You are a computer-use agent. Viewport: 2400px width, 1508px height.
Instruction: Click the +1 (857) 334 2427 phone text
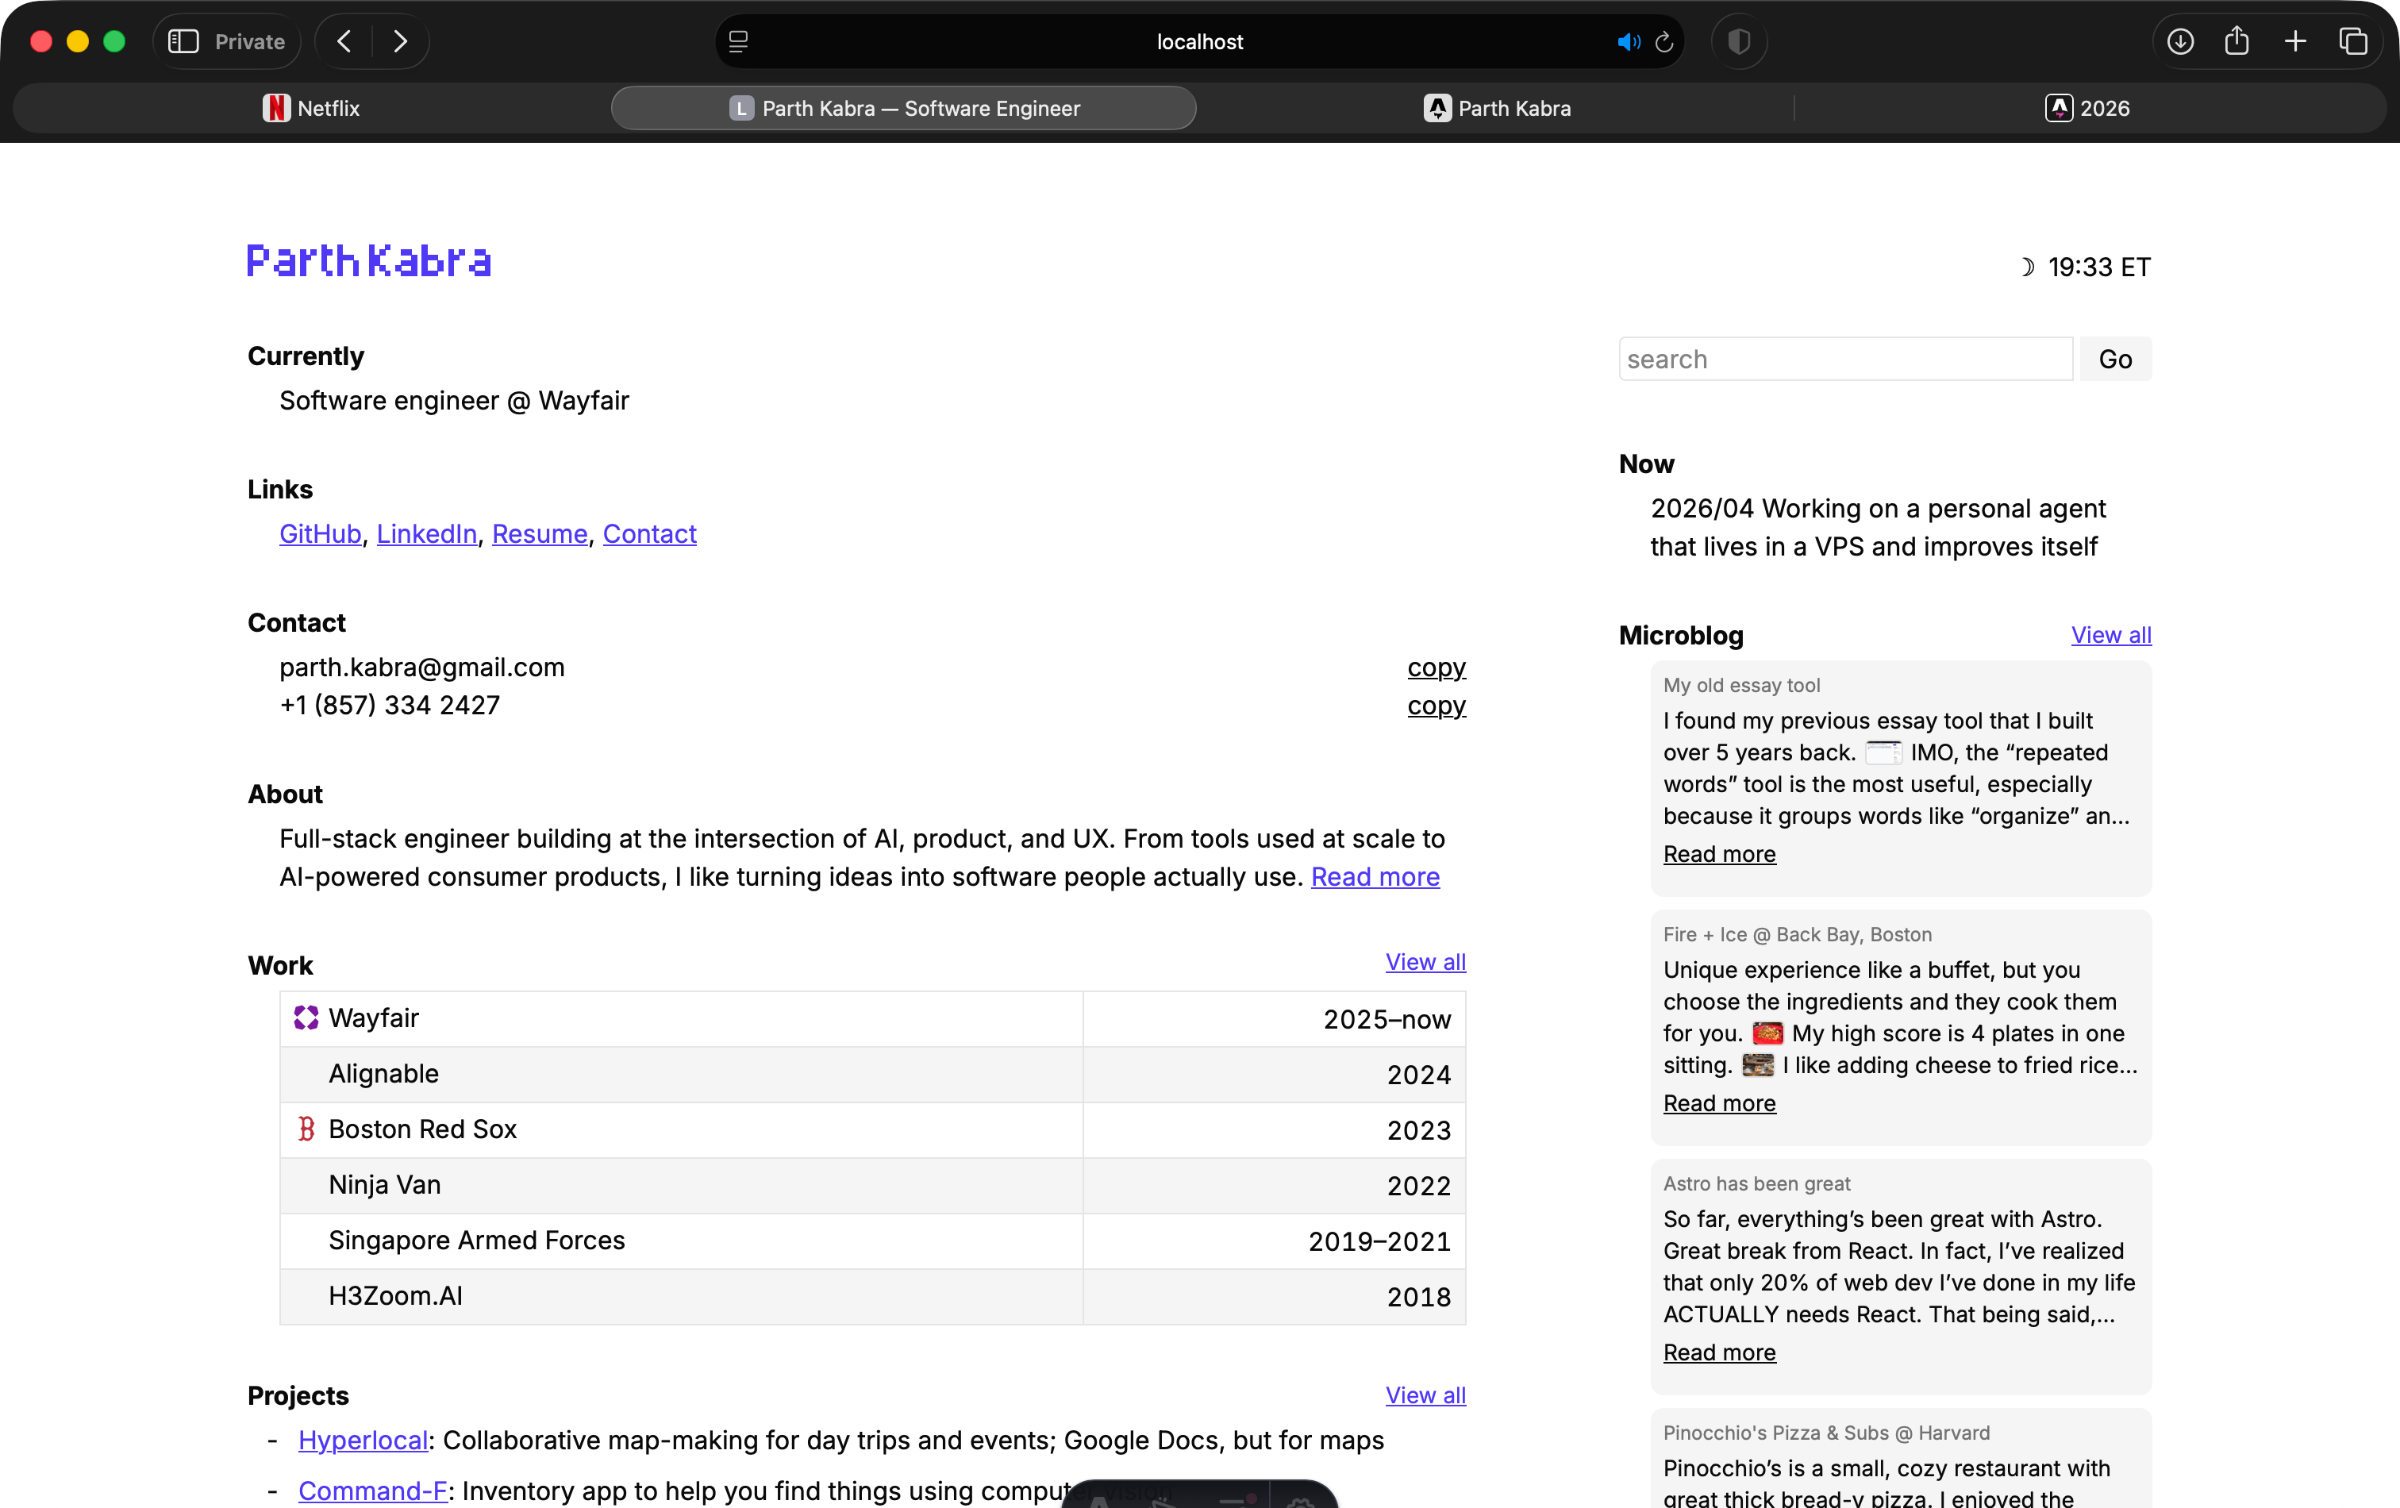pyautogui.click(x=390, y=705)
